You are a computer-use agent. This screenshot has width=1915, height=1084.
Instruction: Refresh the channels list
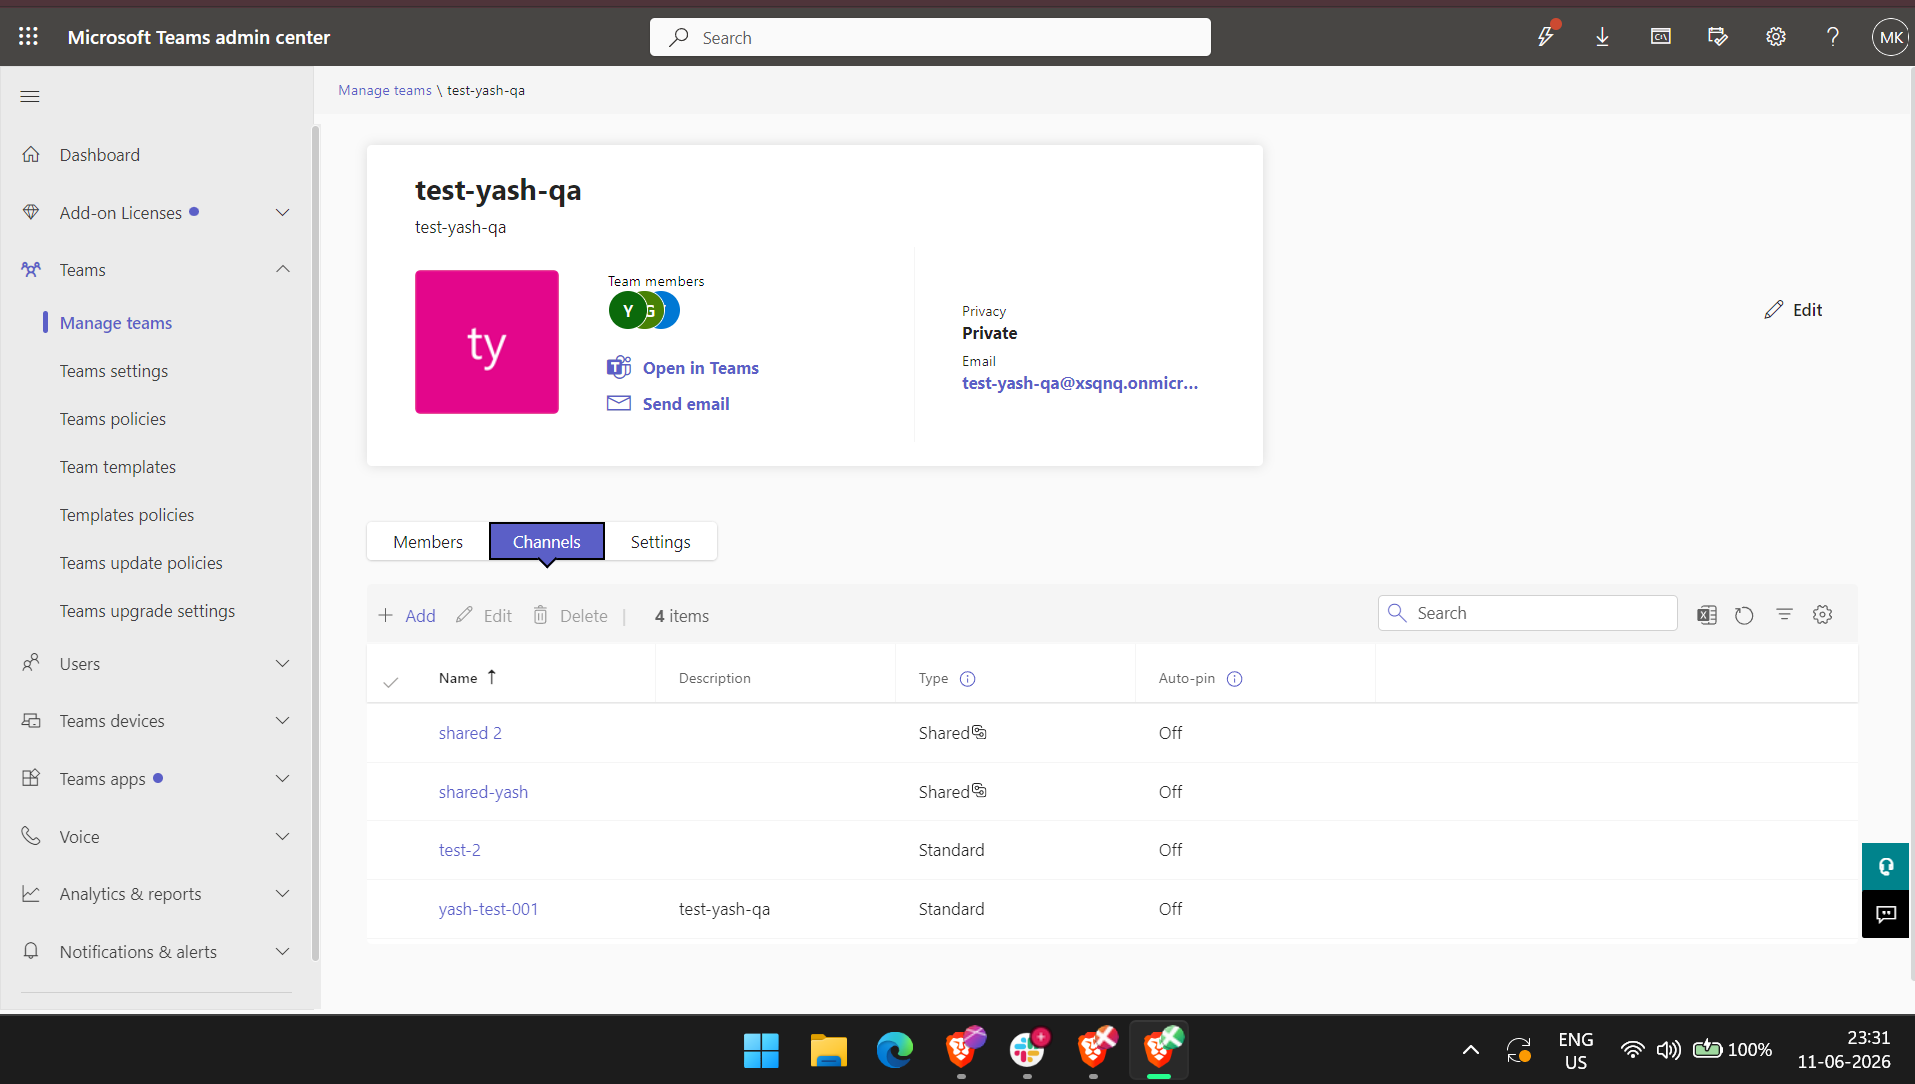click(x=1745, y=615)
